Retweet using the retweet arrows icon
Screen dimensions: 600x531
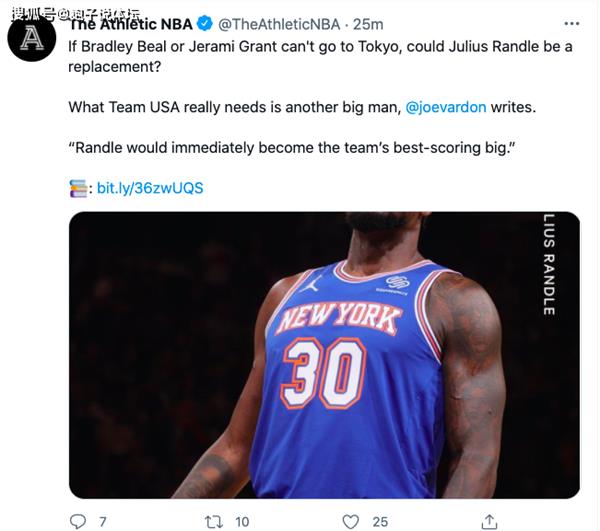pos(214,521)
